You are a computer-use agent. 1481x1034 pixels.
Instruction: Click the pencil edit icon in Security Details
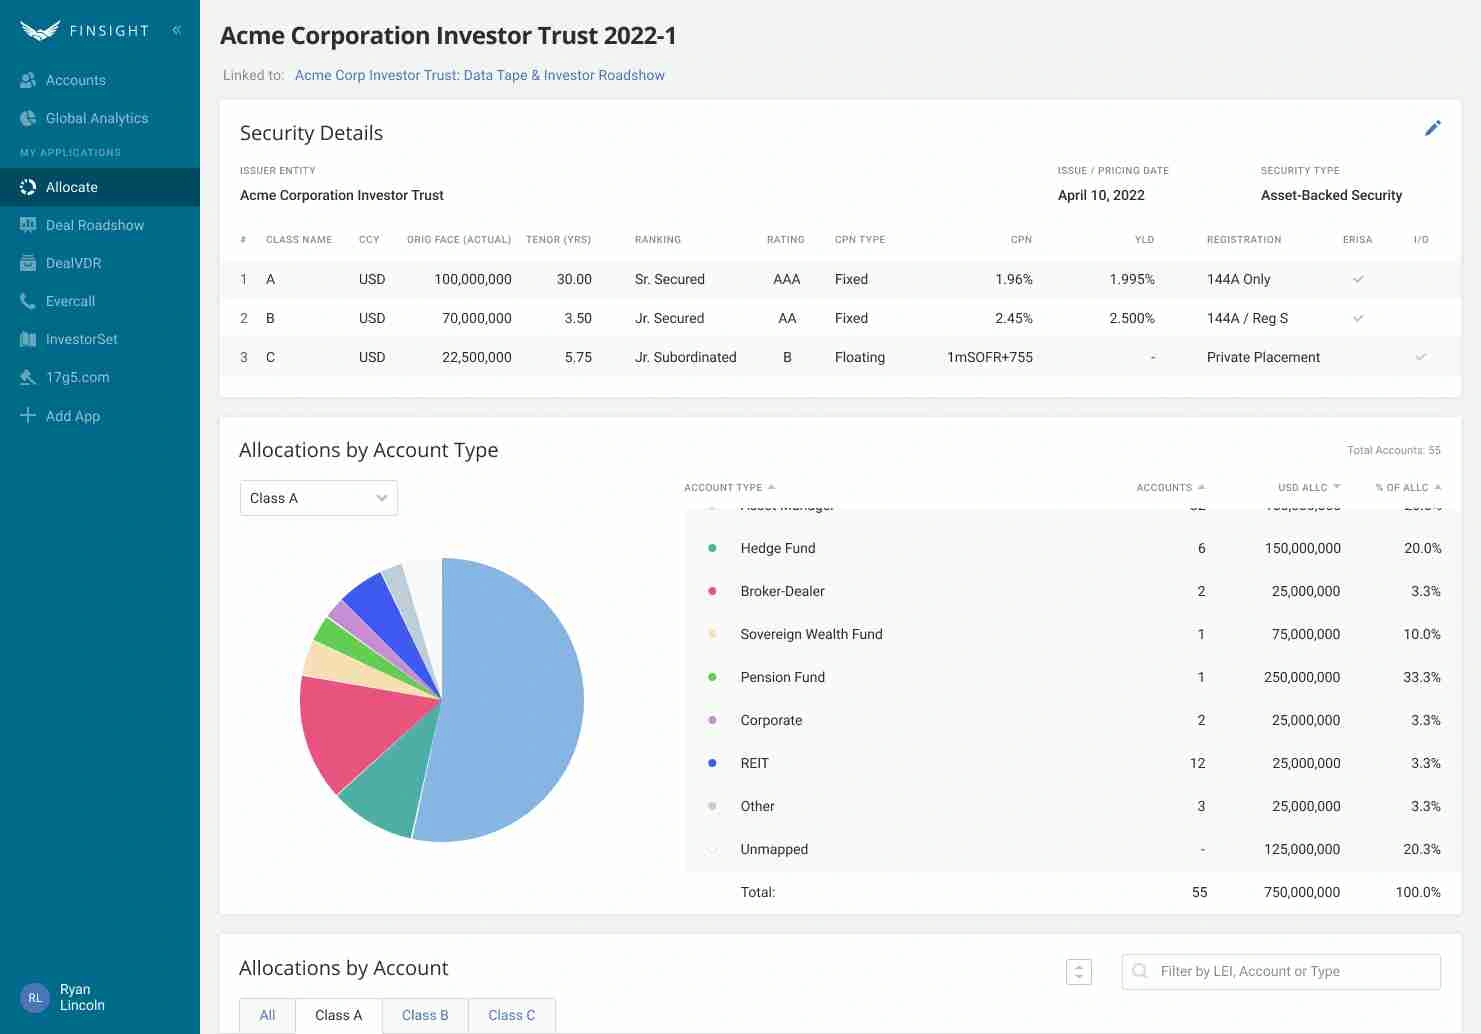[1432, 128]
